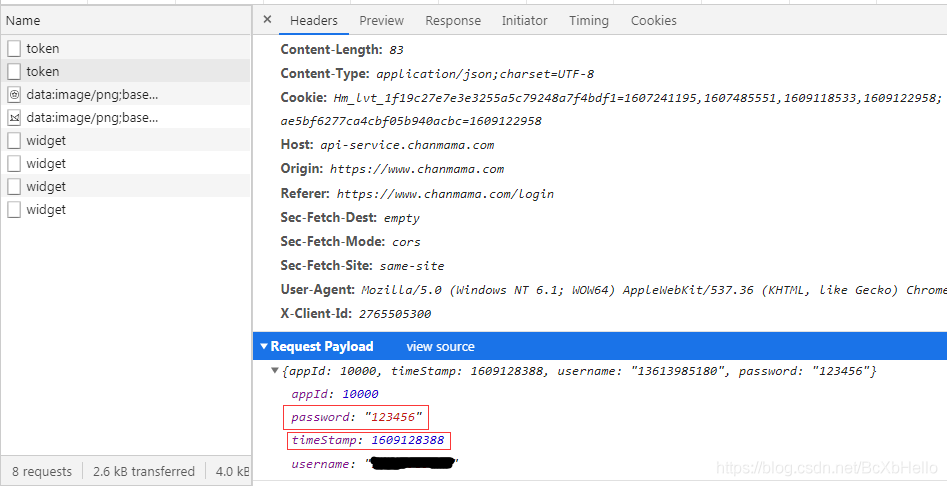Click the Sec-Fetch-Dest value empty
Screen dimensions: 947x486
click(x=402, y=218)
